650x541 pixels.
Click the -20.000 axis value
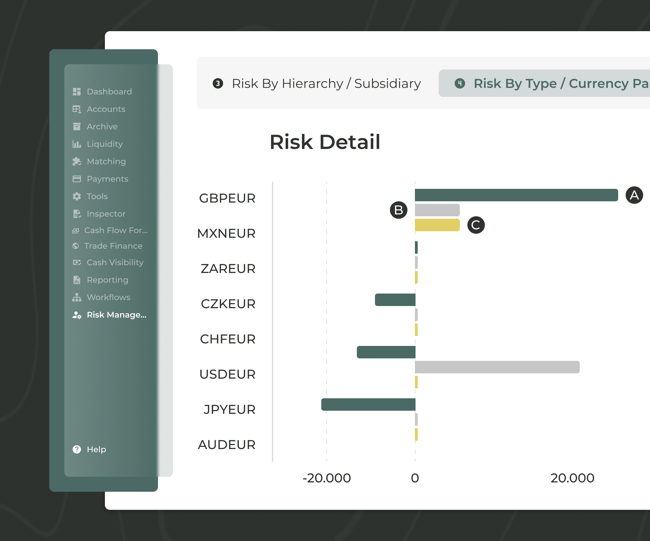(327, 478)
